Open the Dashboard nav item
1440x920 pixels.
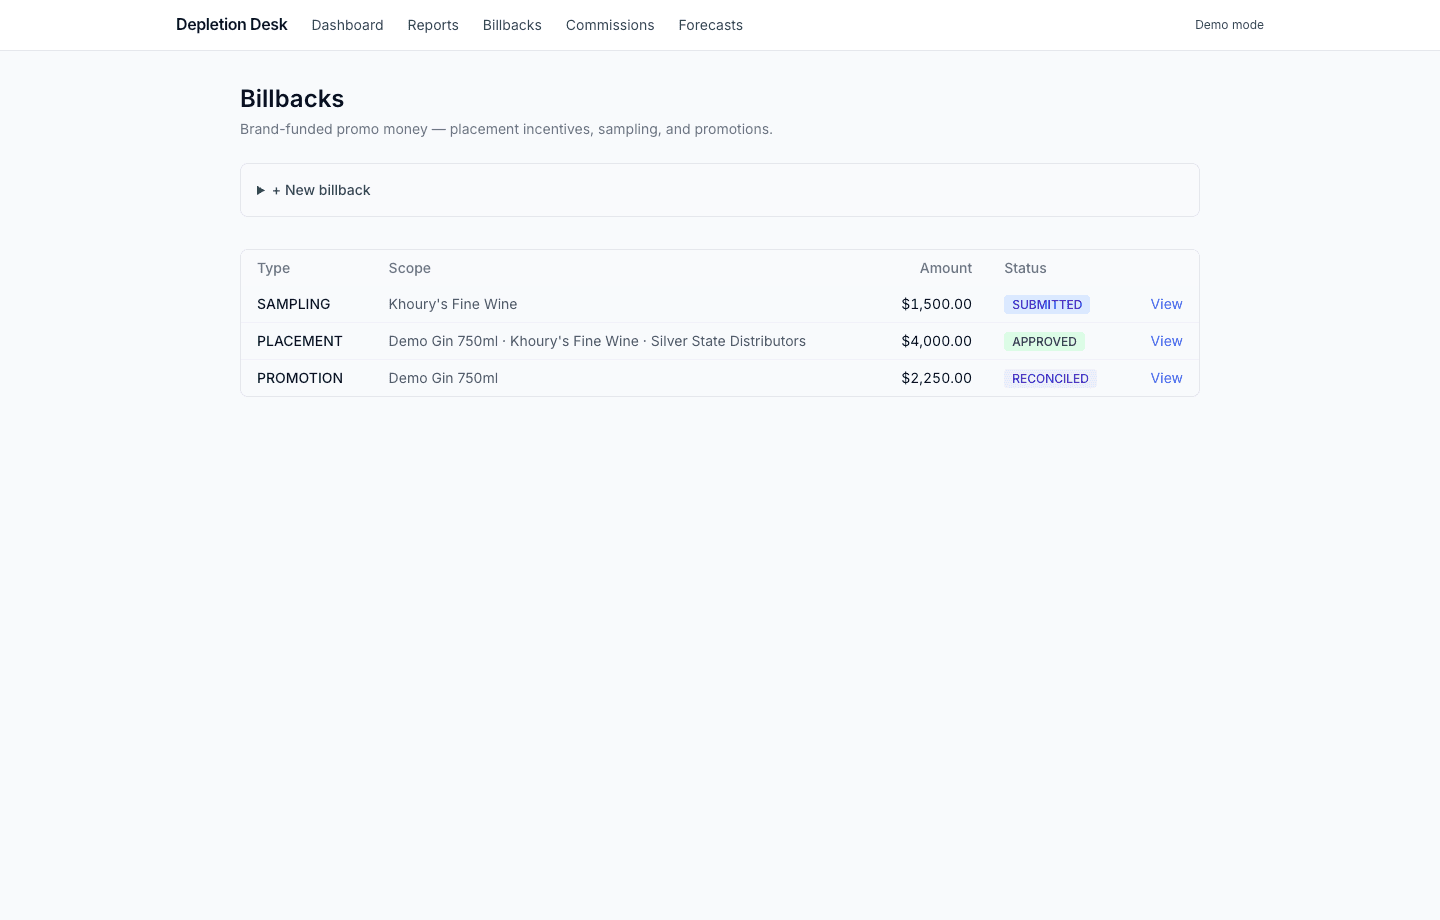click(347, 25)
